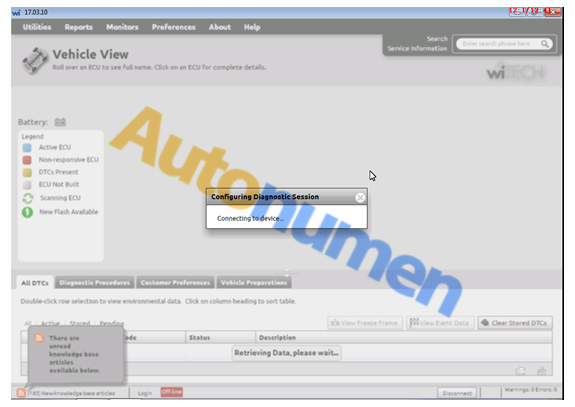Open New knowledge base articles link
This screenshot has width=575, height=407.
(72, 393)
